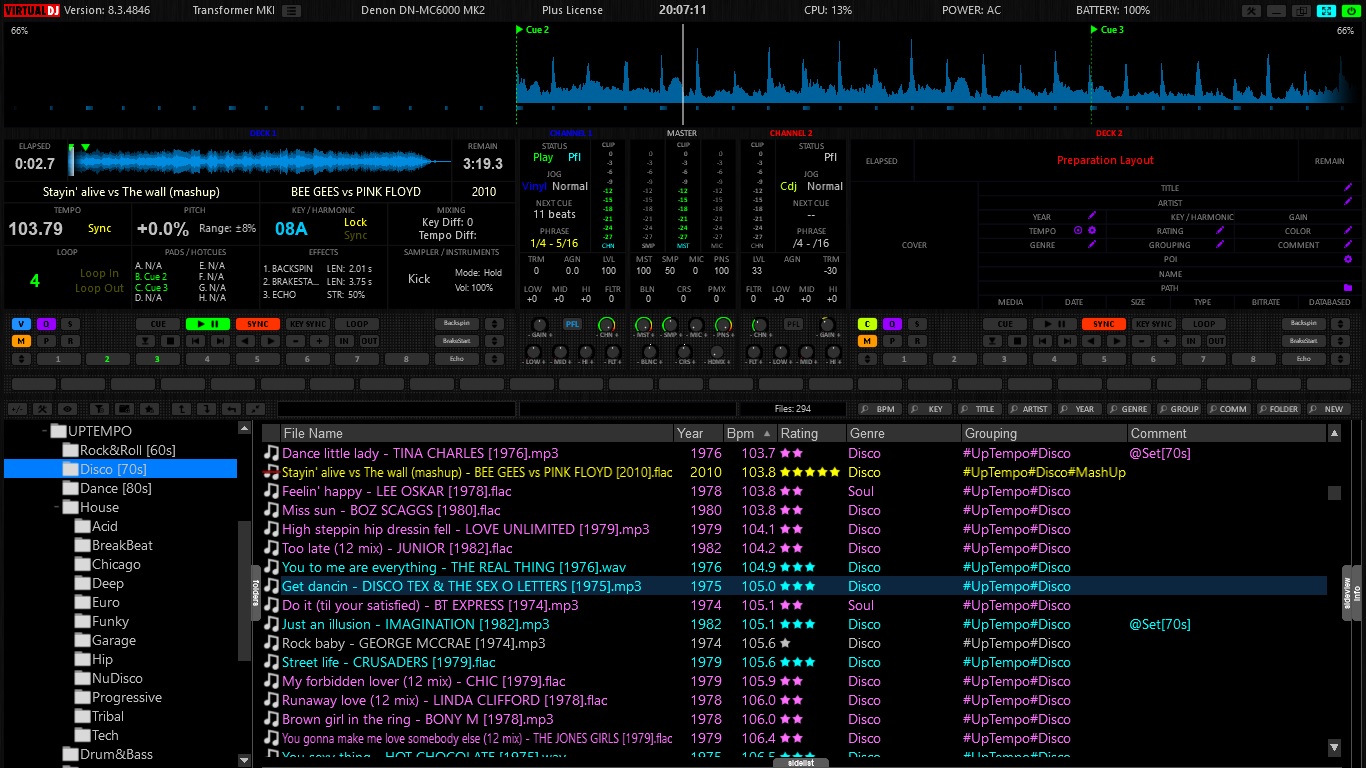The image size is (1366, 768).
Task: Click the play/pause button on deck 1
Action: 209,324
